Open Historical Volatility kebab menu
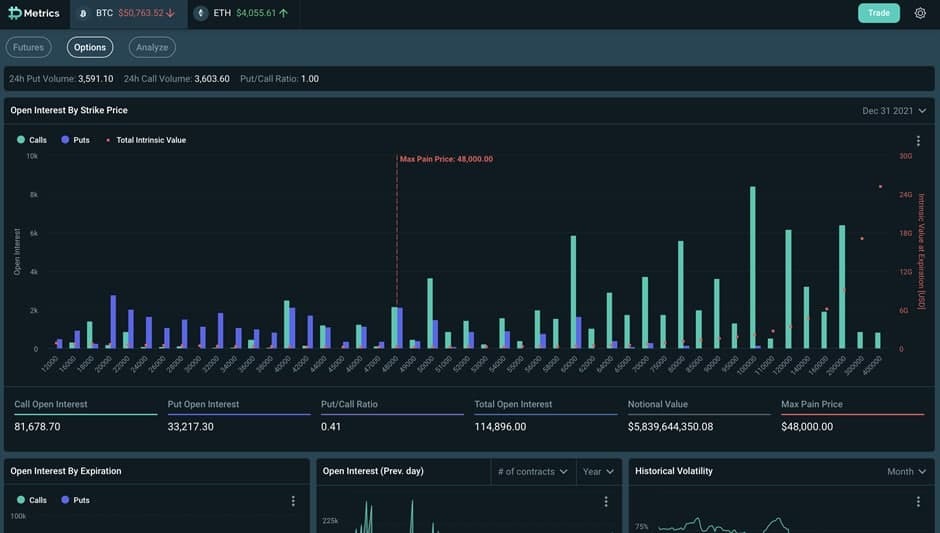 click(x=918, y=501)
